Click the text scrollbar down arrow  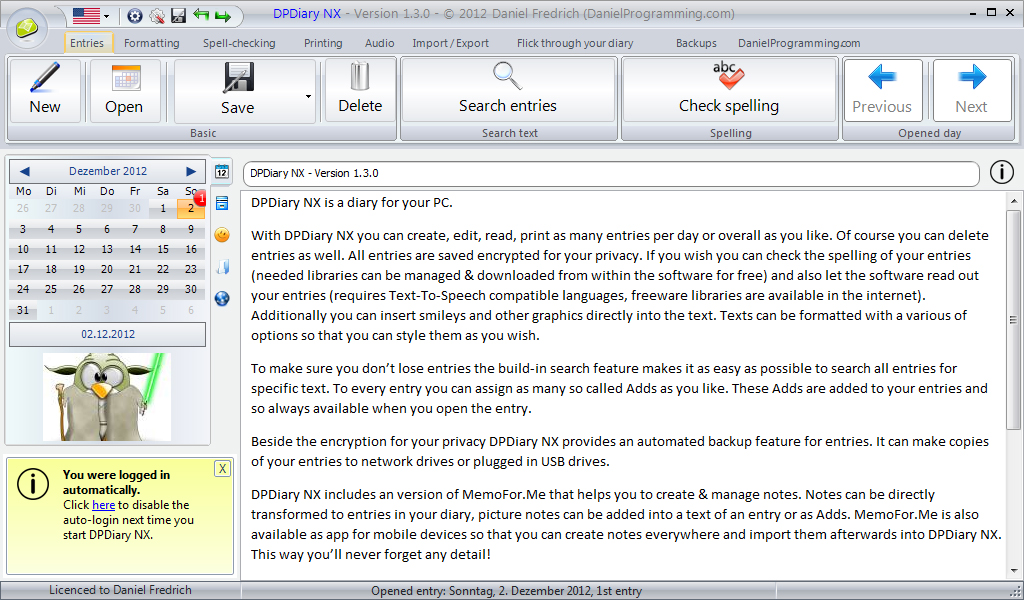pyautogui.click(x=1014, y=571)
